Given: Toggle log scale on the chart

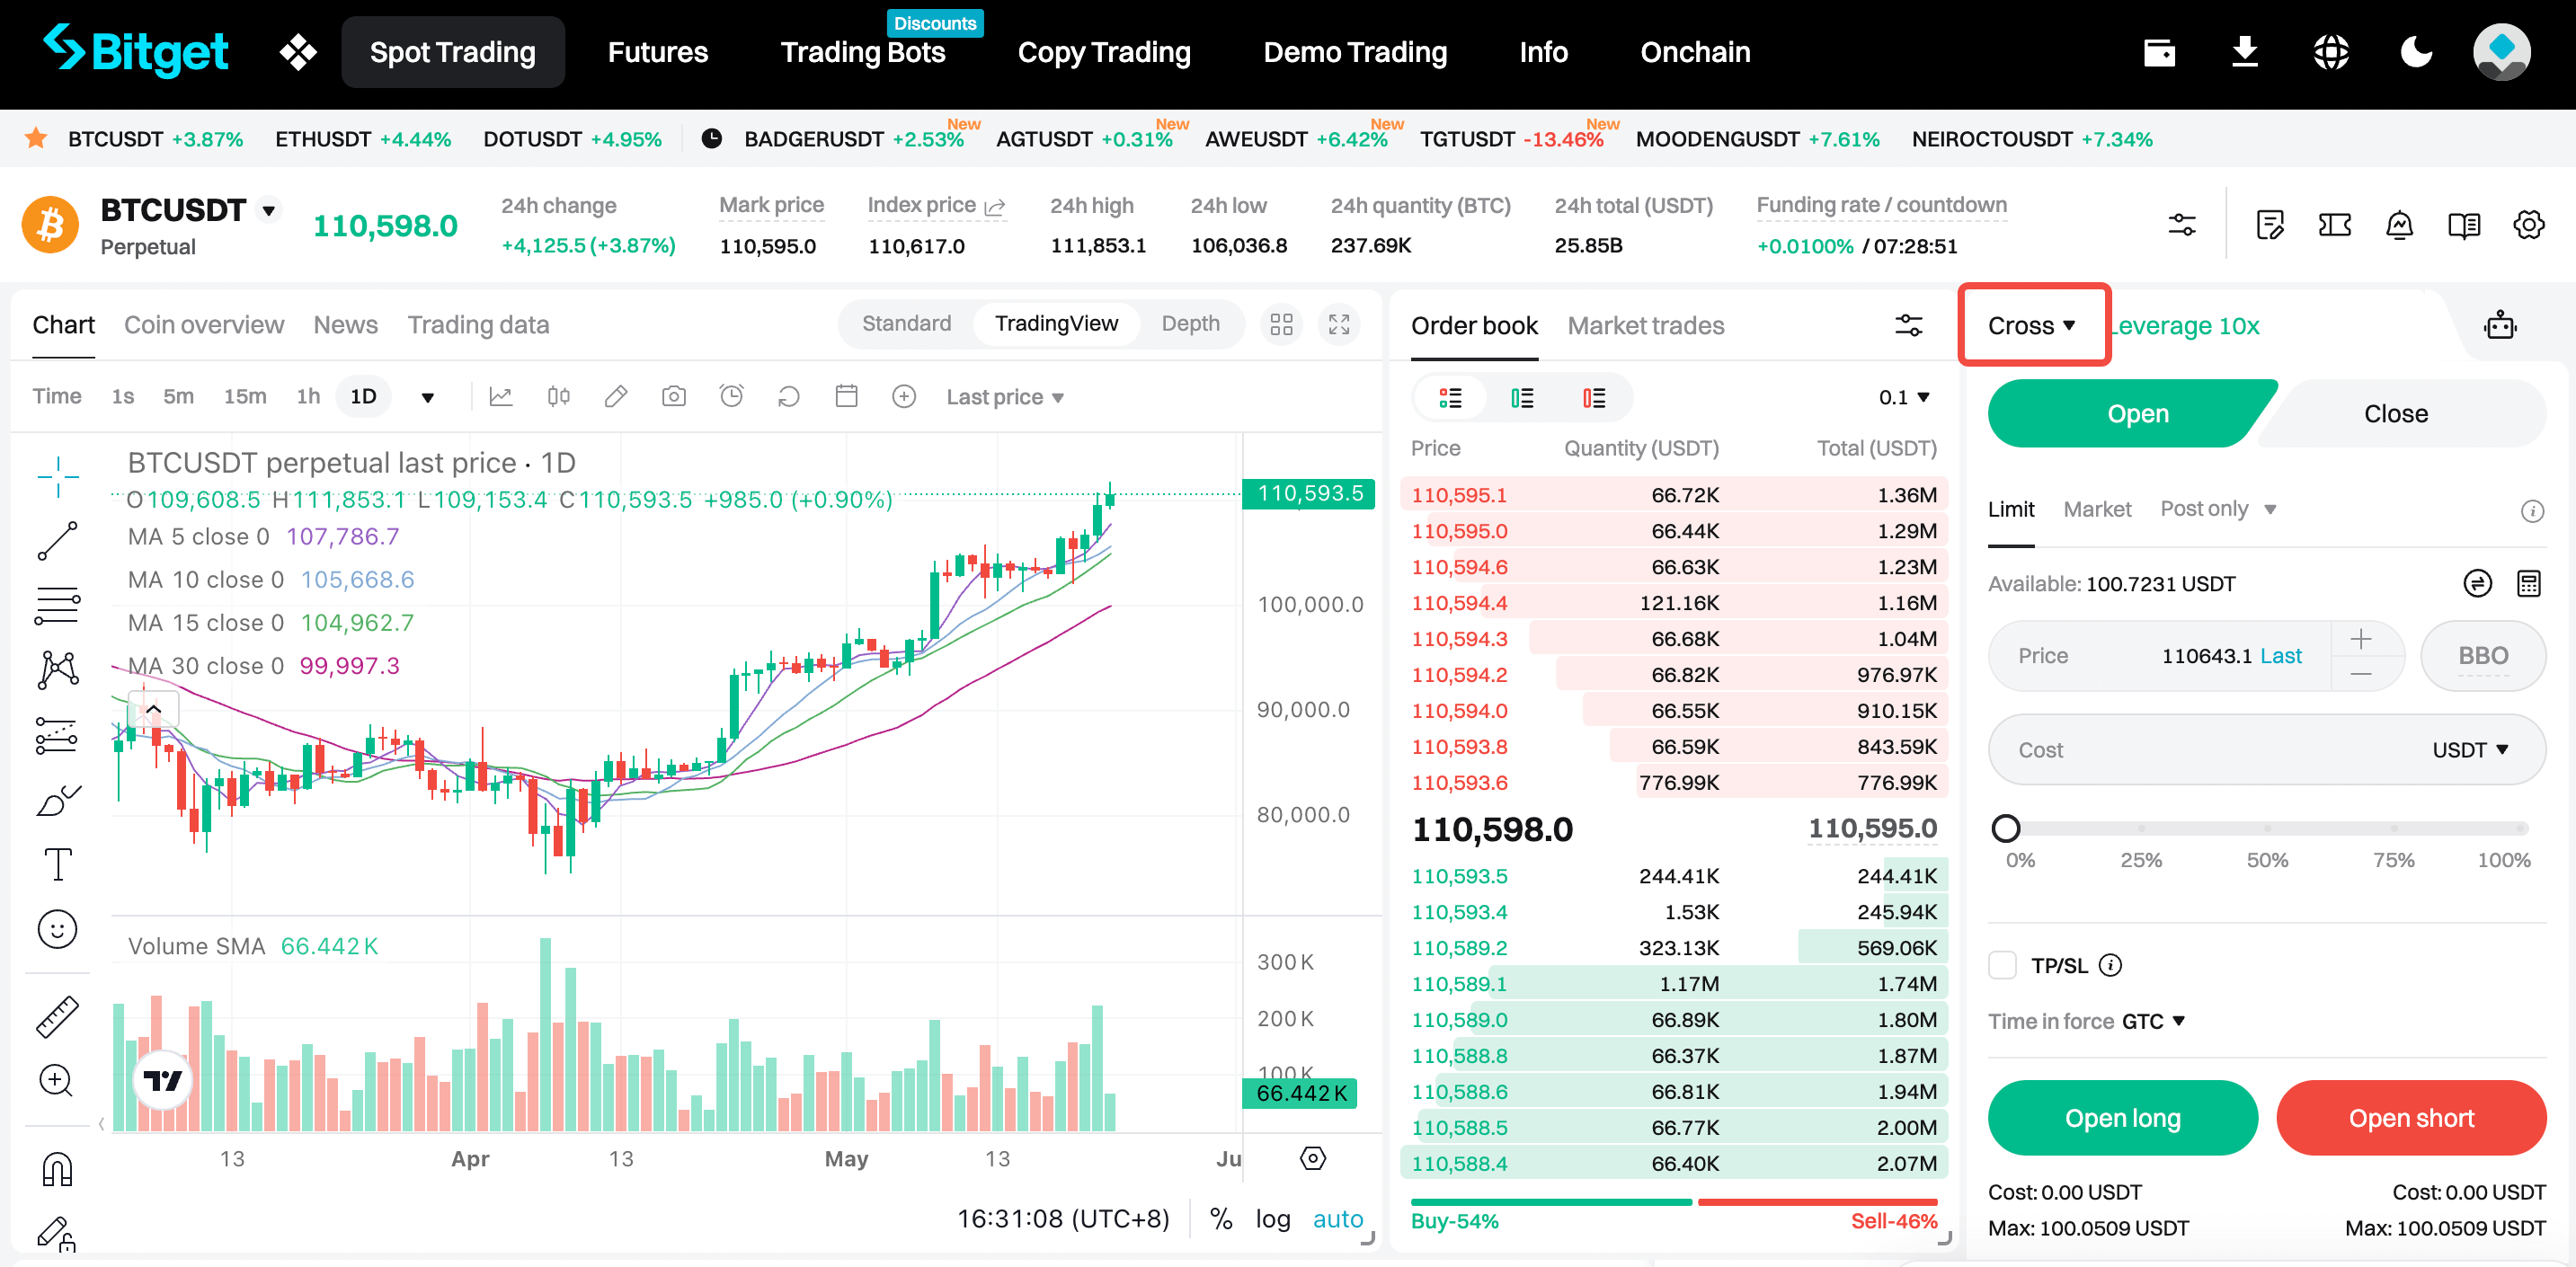Looking at the screenshot, I should point(1272,1219).
